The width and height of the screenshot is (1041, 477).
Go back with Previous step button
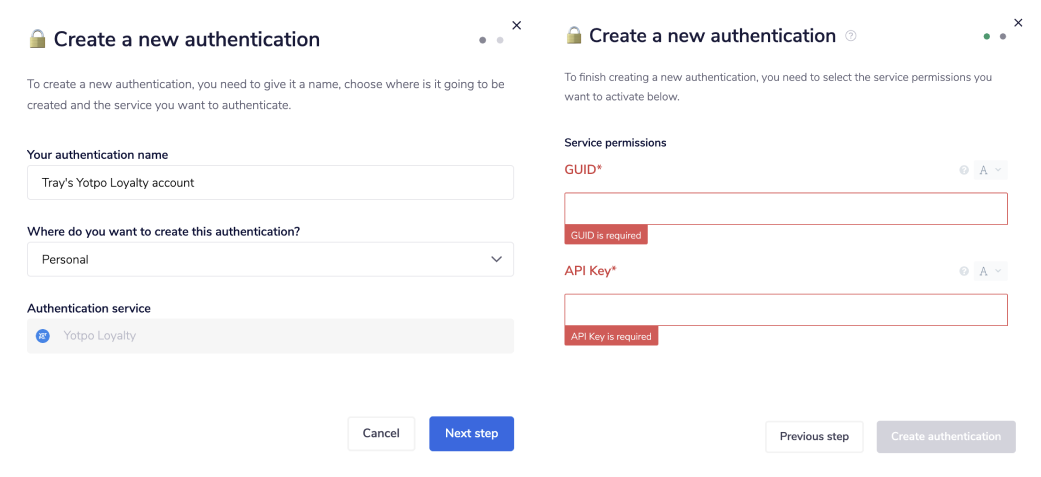tap(814, 436)
